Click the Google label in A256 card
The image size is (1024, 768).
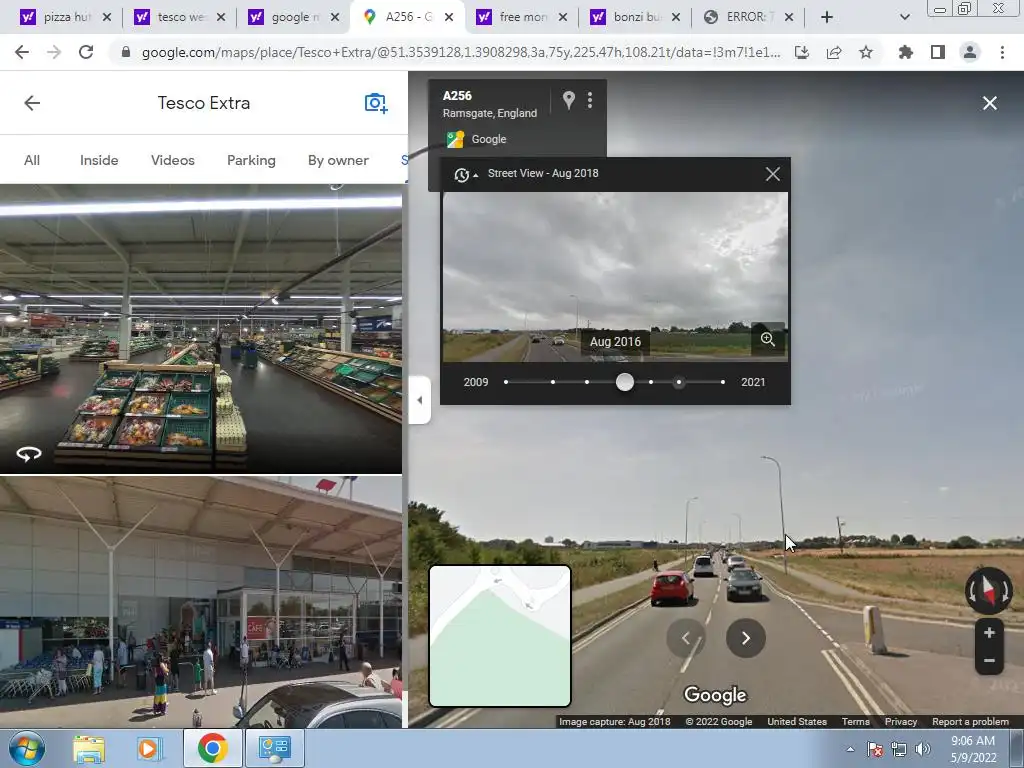[x=489, y=139]
